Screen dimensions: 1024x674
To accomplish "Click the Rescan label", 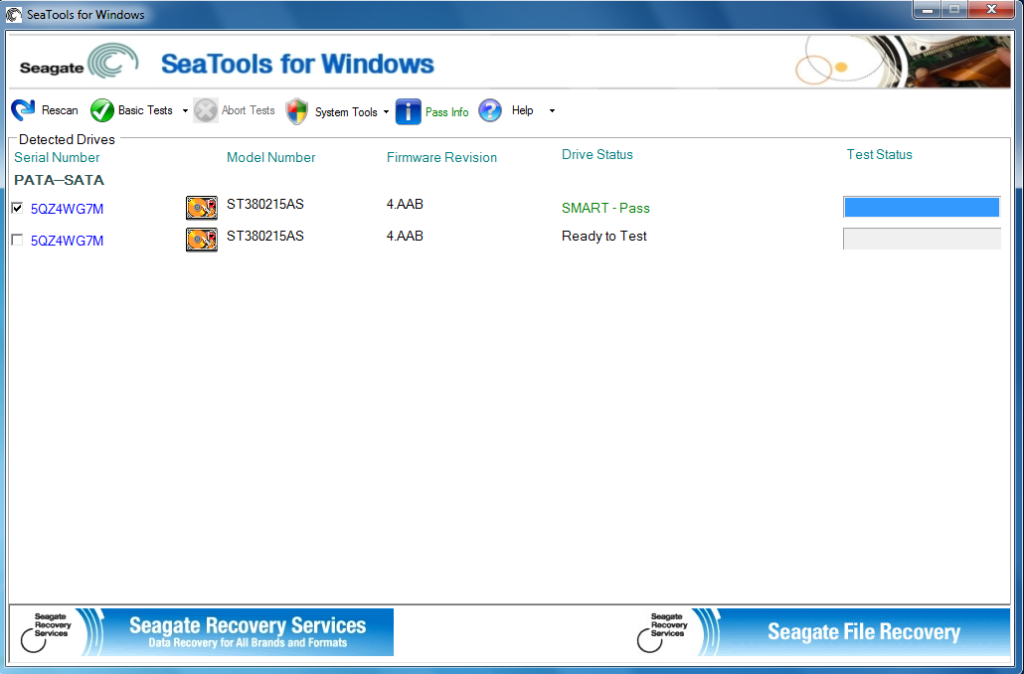I will 60,110.
